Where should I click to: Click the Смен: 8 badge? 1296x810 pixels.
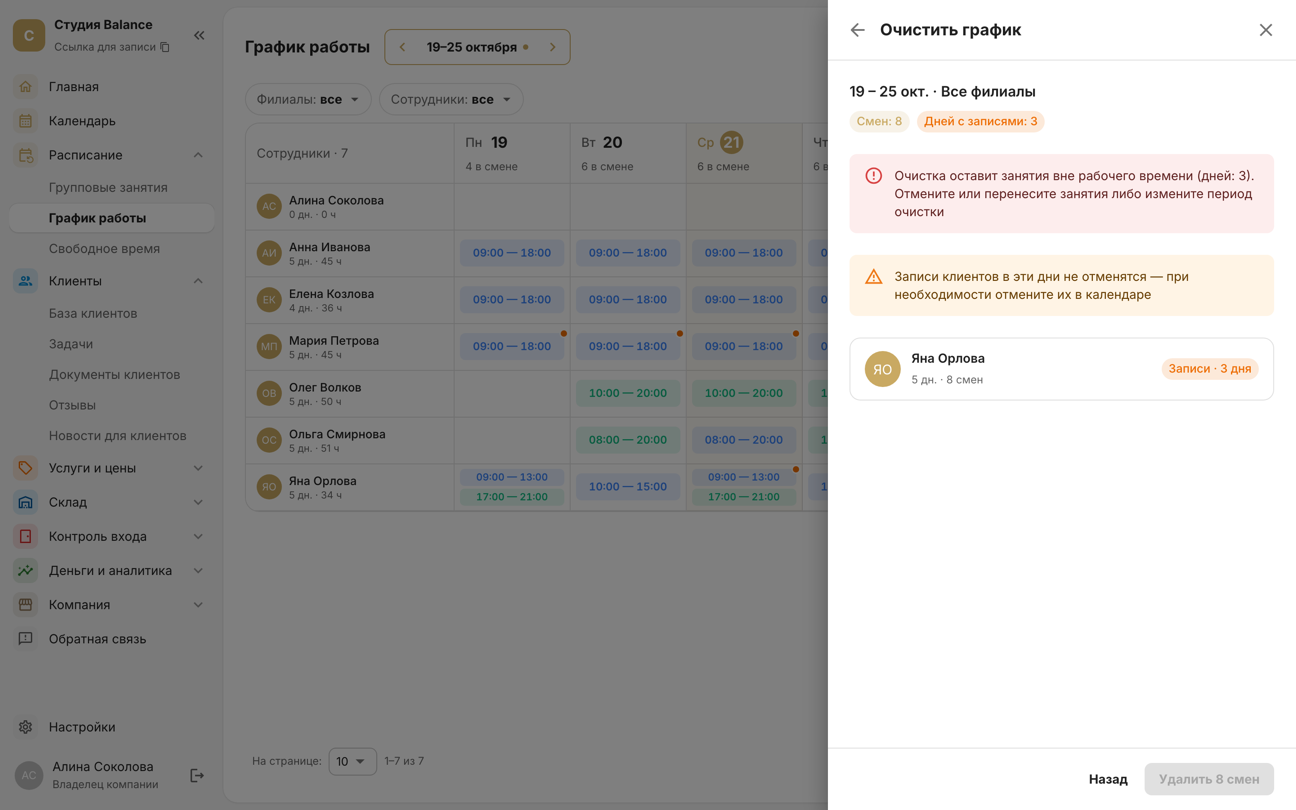pyautogui.click(x=879, y=121)
